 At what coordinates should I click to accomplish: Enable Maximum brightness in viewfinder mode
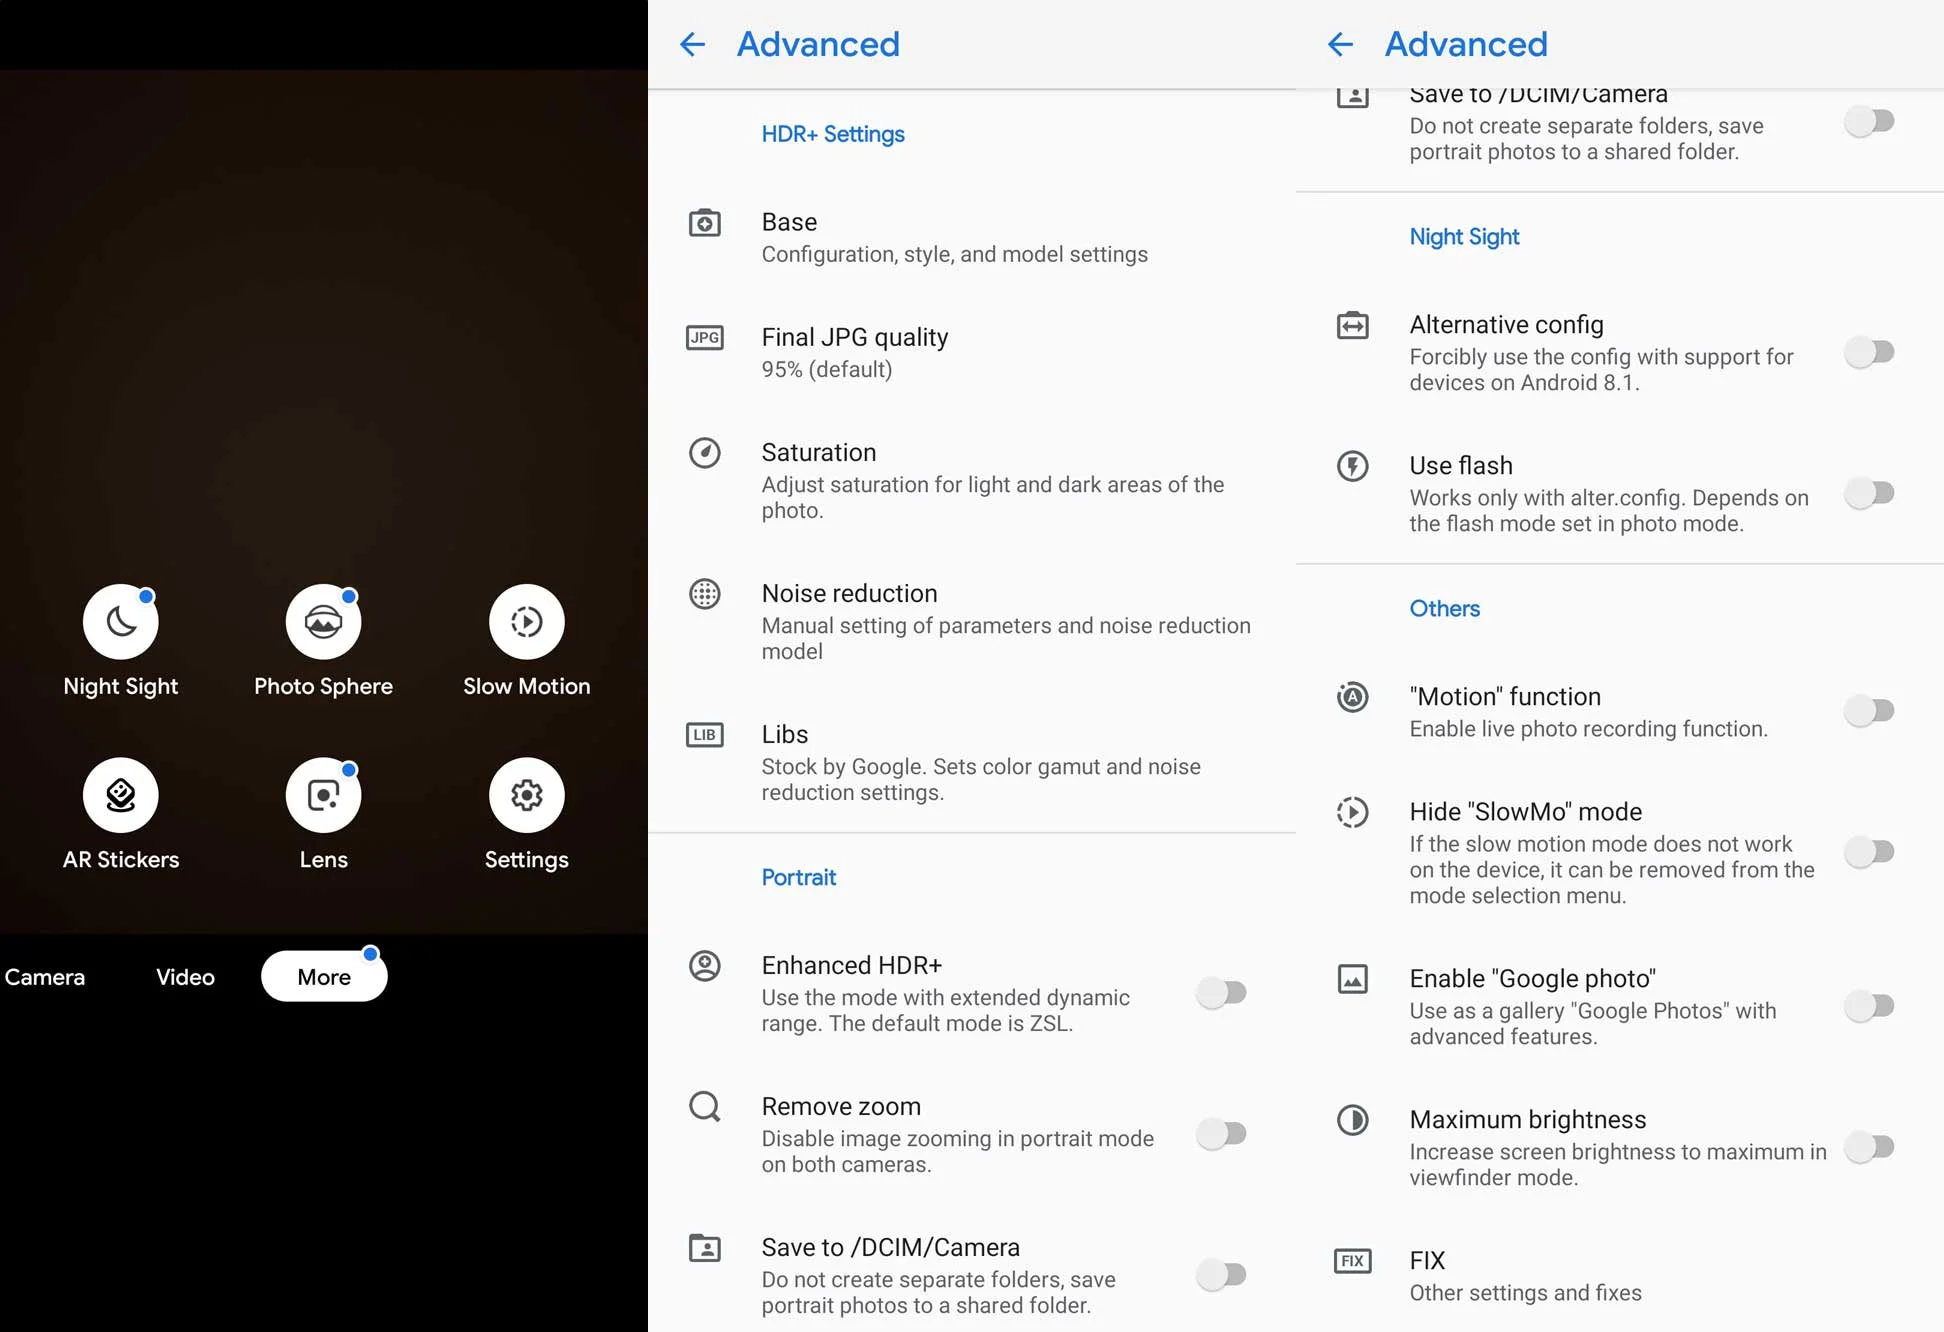point(1872,1146)
